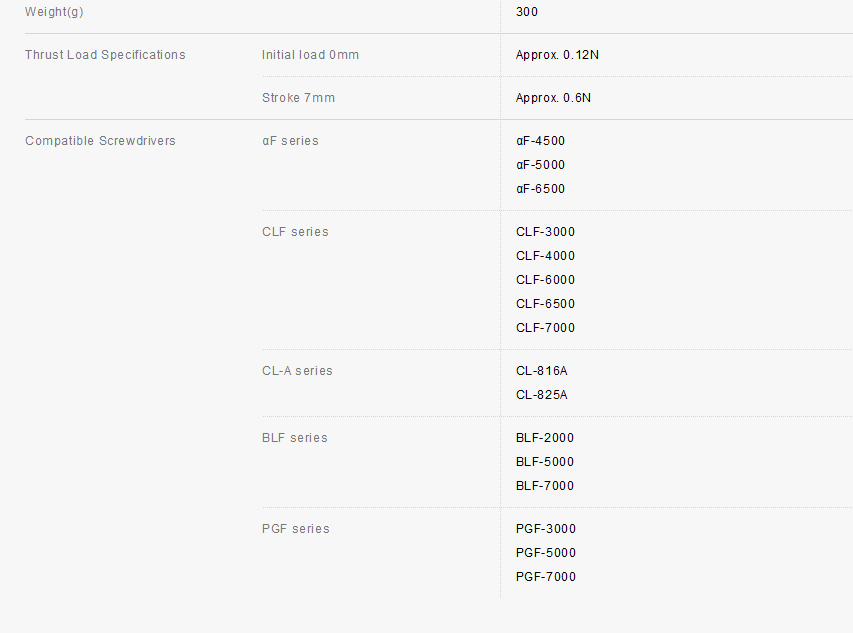Open the CLF-6500 link
853x633 pixels.
click(545, 304)
